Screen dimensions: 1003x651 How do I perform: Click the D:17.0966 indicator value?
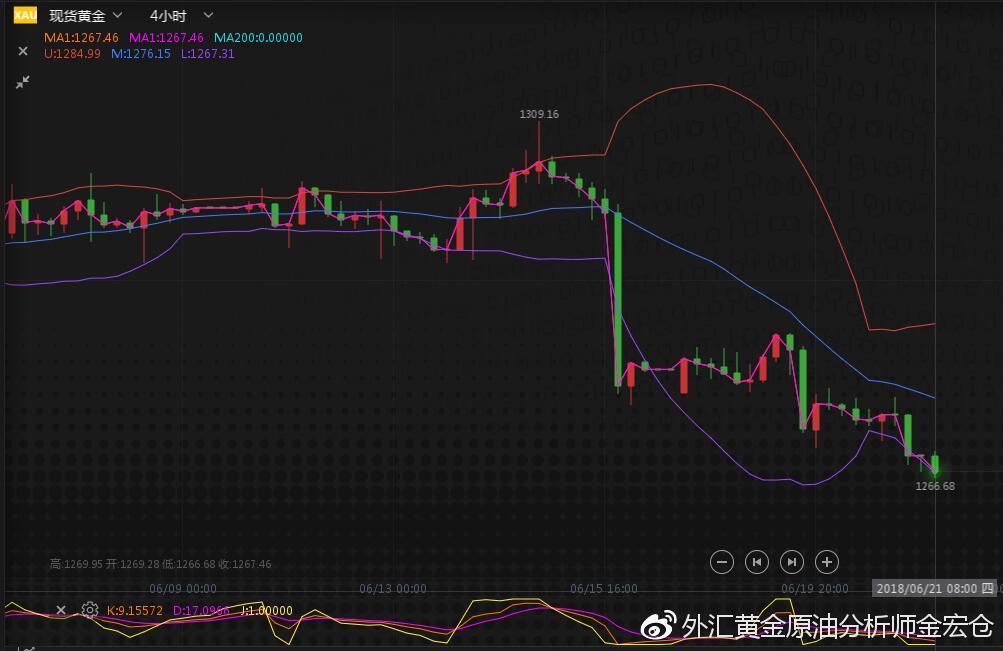click(x=201, y=611)
